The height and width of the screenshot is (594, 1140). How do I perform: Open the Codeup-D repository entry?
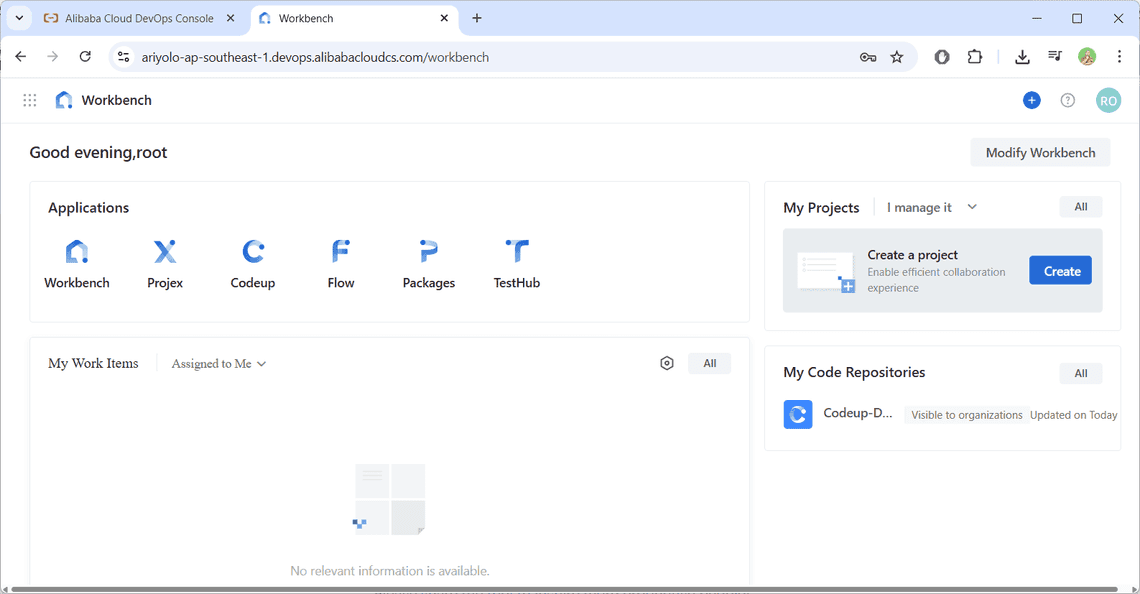click(x=856, y=413)
